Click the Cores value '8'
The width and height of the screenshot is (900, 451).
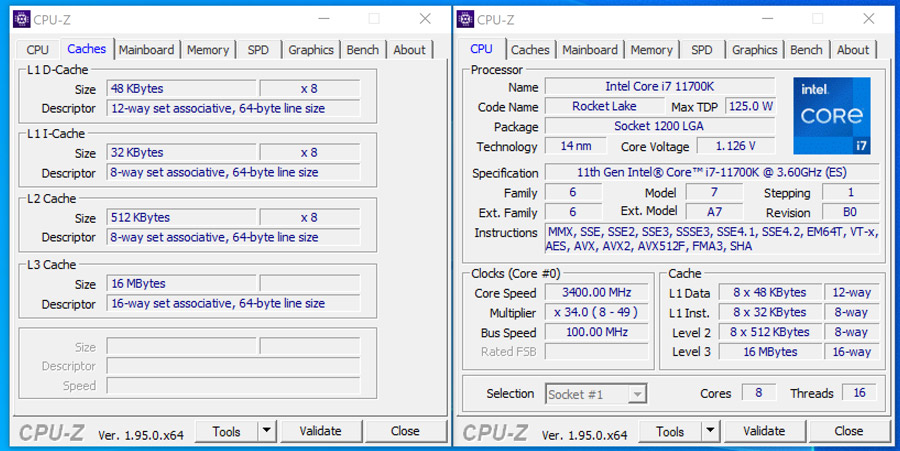pos(759,393)
